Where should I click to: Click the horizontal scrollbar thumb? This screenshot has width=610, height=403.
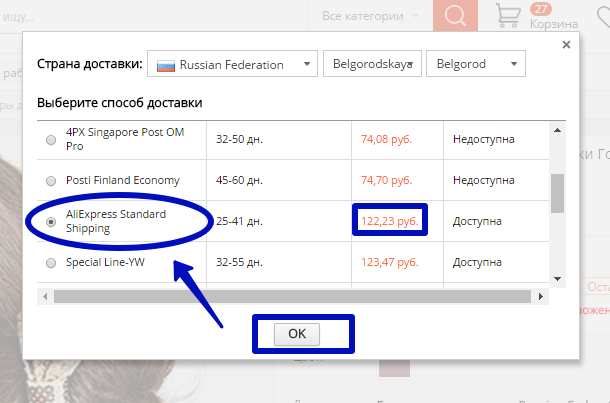pyautogui.click(x=293, y=296)
